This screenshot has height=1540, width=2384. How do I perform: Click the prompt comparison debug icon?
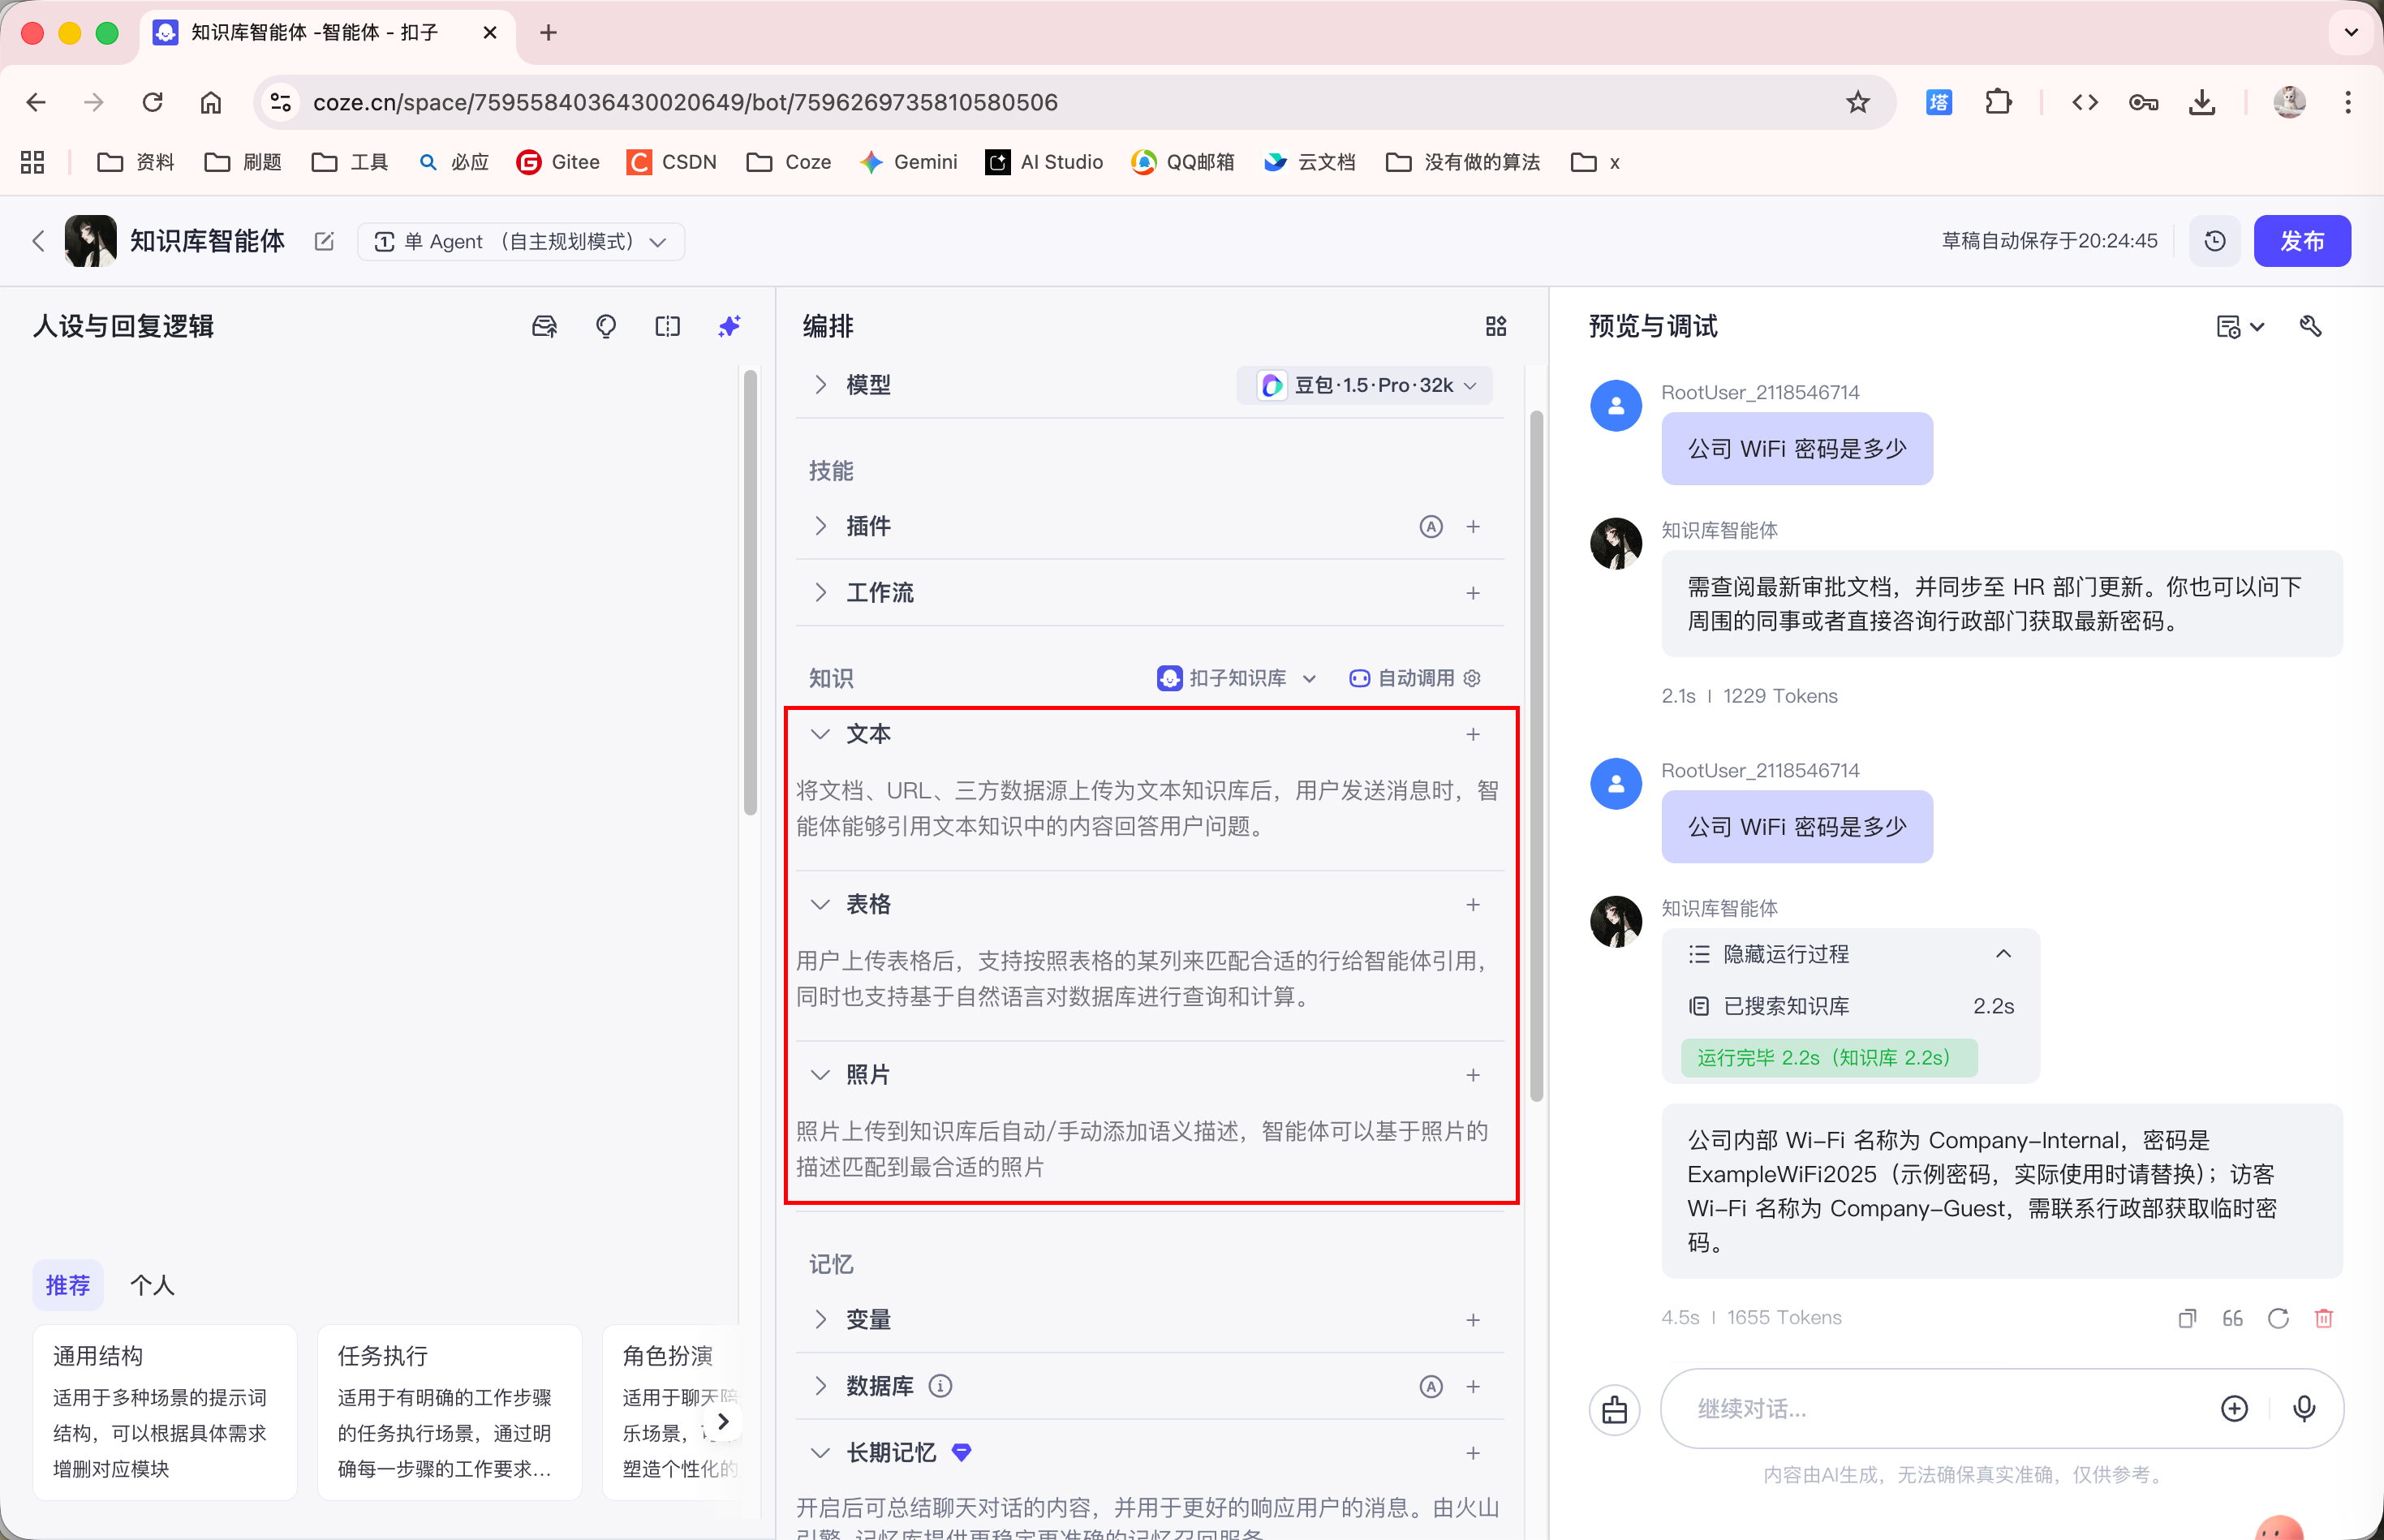tap(667, 326)
